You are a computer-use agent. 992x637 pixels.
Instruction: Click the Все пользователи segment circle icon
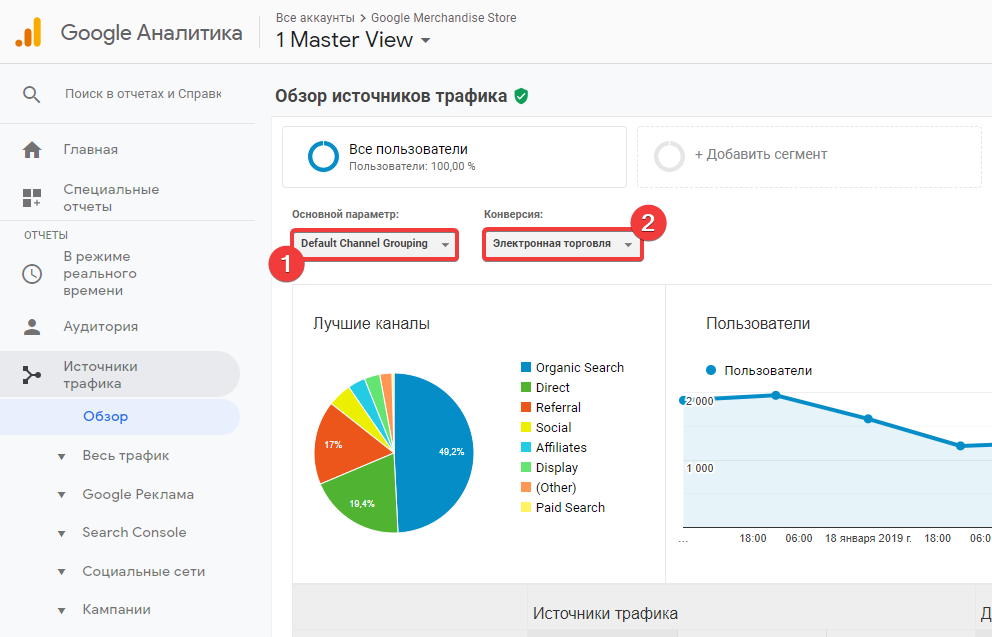(x=323, y=156)
